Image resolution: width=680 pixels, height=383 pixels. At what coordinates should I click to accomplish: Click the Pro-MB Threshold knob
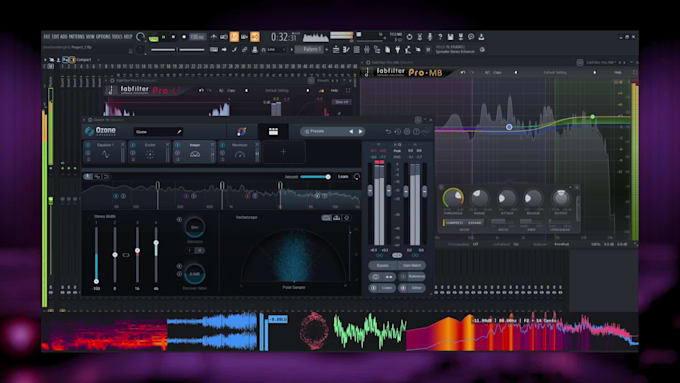(x=453, y=198)
